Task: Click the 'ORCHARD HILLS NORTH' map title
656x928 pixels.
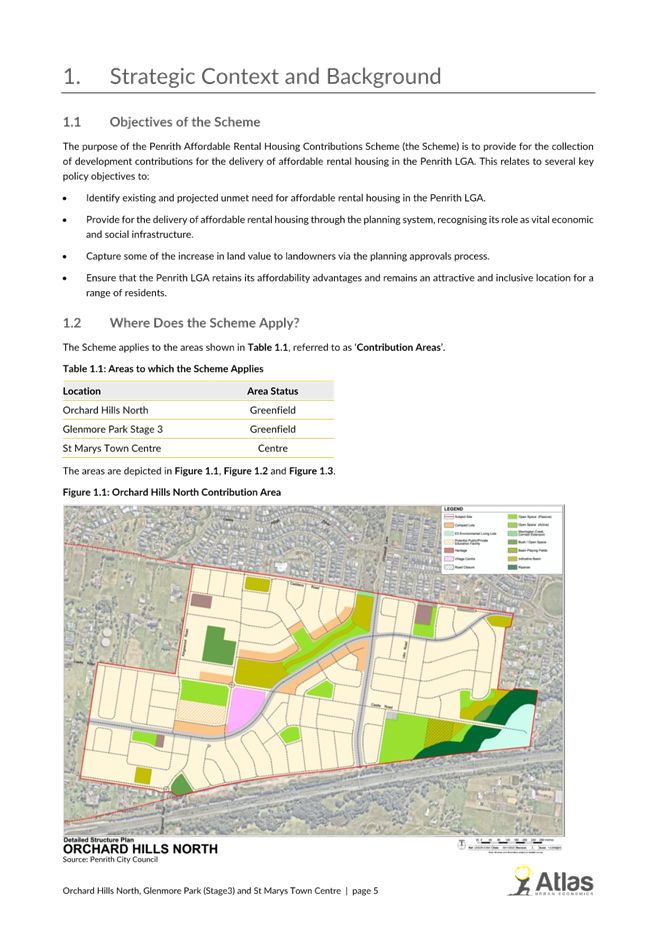Action: [x=140, y=849]
